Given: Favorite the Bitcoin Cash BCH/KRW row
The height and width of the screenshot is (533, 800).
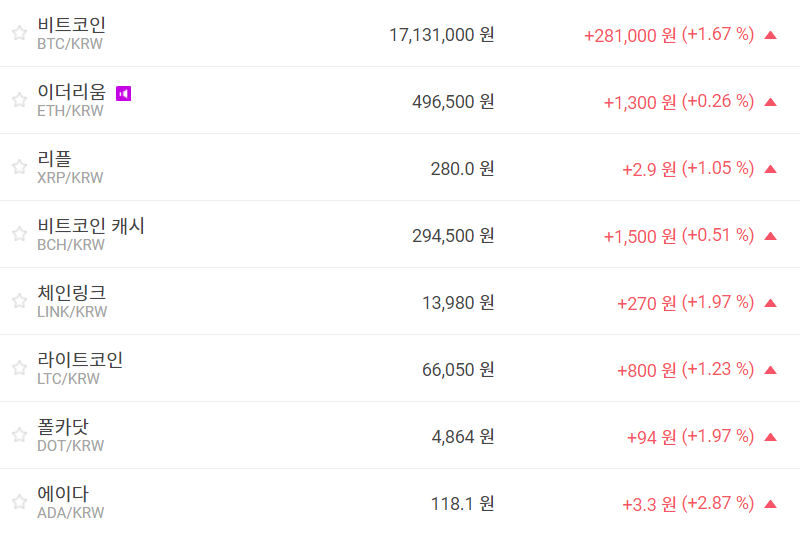Looking at the screenshot, I should [19, 234].
